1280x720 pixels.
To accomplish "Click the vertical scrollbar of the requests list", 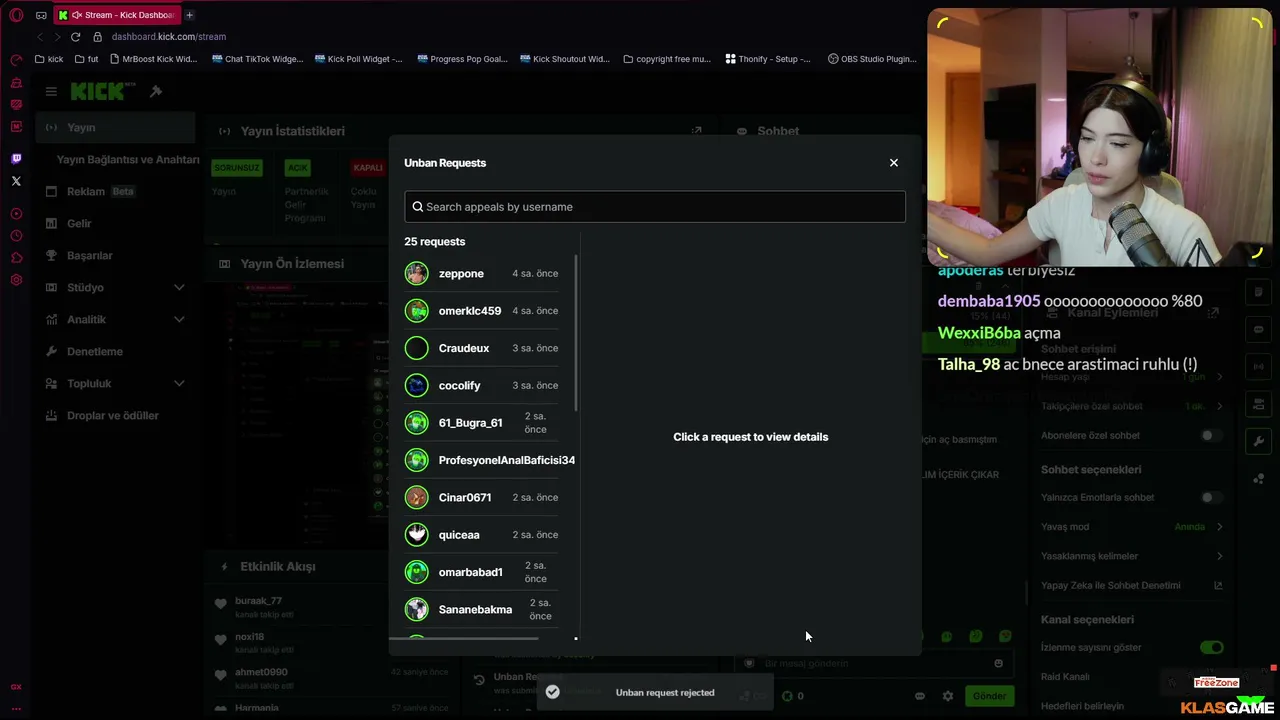I will coord(576,333).
